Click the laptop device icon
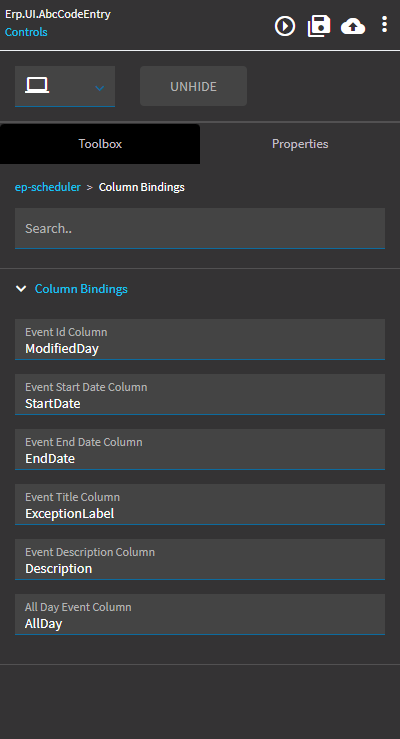Screen dimensions: 400x739 click(x=37, y=85)
